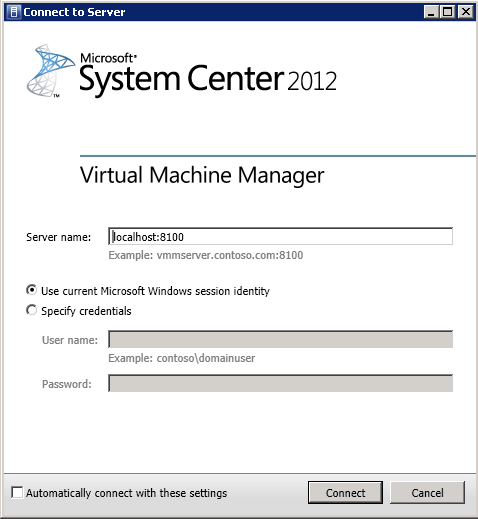Click the Virtual Machine Manager heading

[202, 175]
